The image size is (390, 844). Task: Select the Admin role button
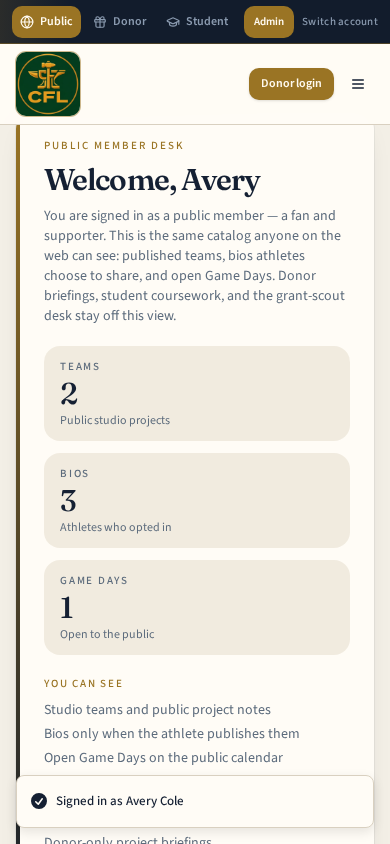point(269,22)
